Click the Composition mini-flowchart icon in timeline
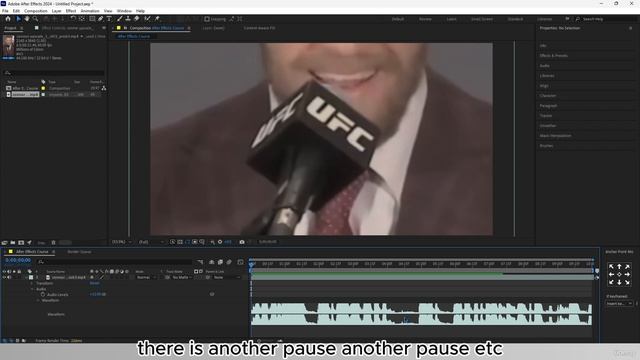This screenshot has height=360, width=640. click(200, 262)
